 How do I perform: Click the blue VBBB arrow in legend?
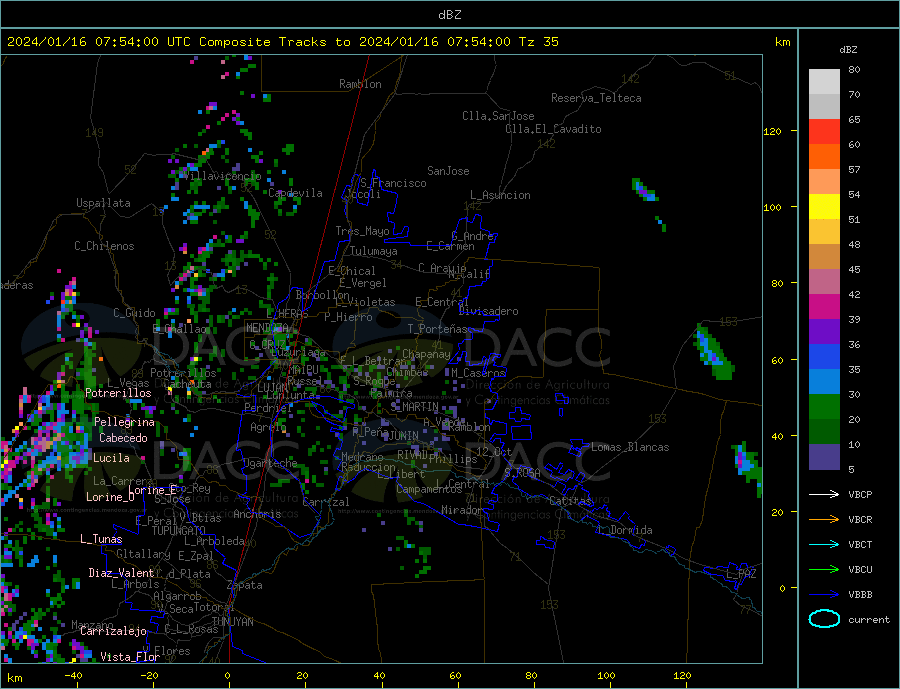824,594
